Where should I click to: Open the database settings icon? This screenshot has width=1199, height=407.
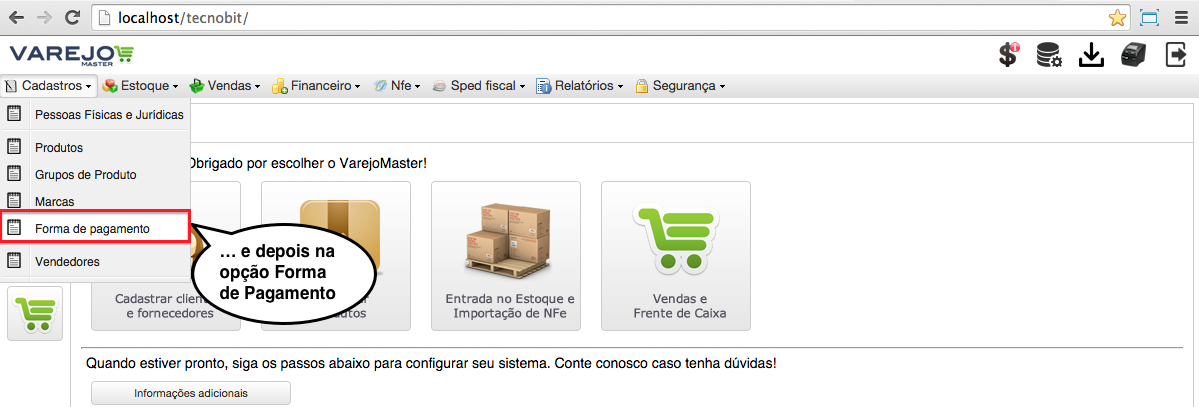[1048, 55]
